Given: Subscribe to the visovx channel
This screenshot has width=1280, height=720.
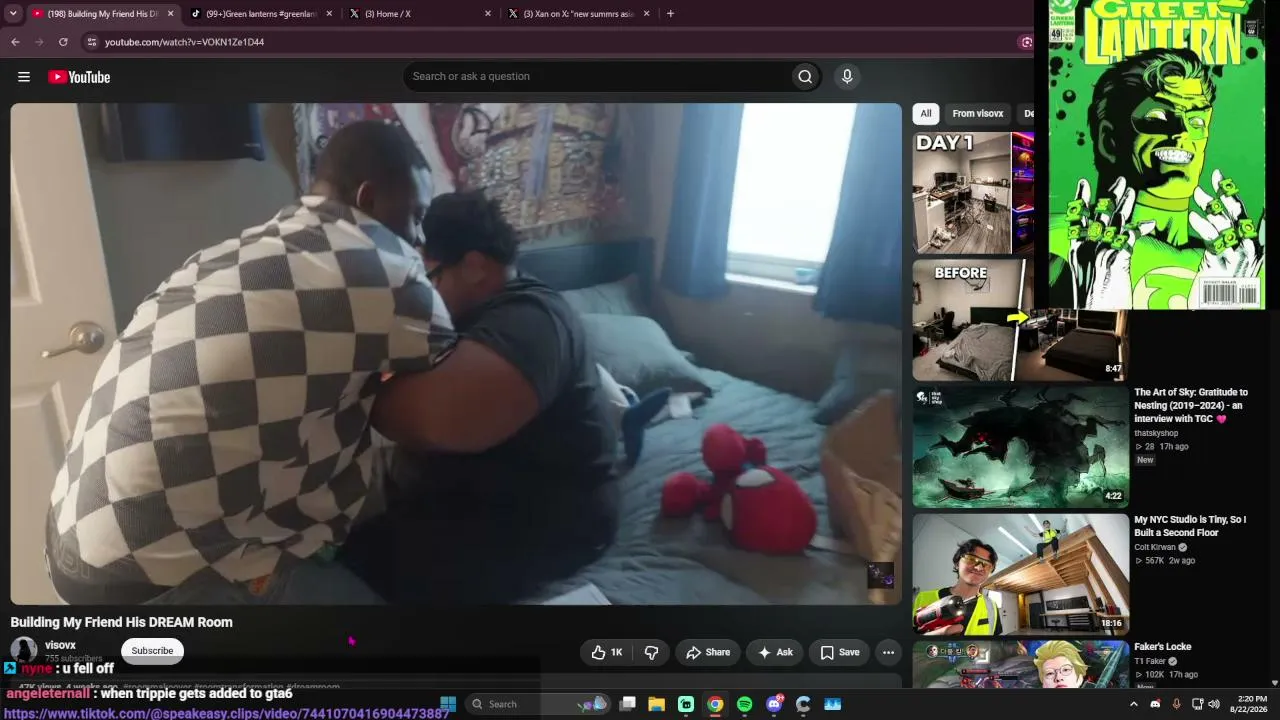Looking at the screenshot, I should (152, 651).
